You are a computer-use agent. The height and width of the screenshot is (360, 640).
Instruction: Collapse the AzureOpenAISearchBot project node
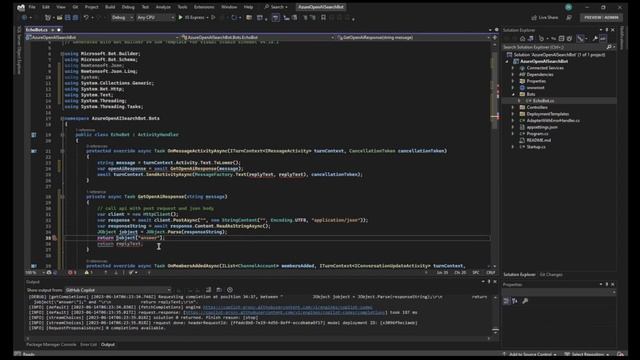tap(507, 61)
